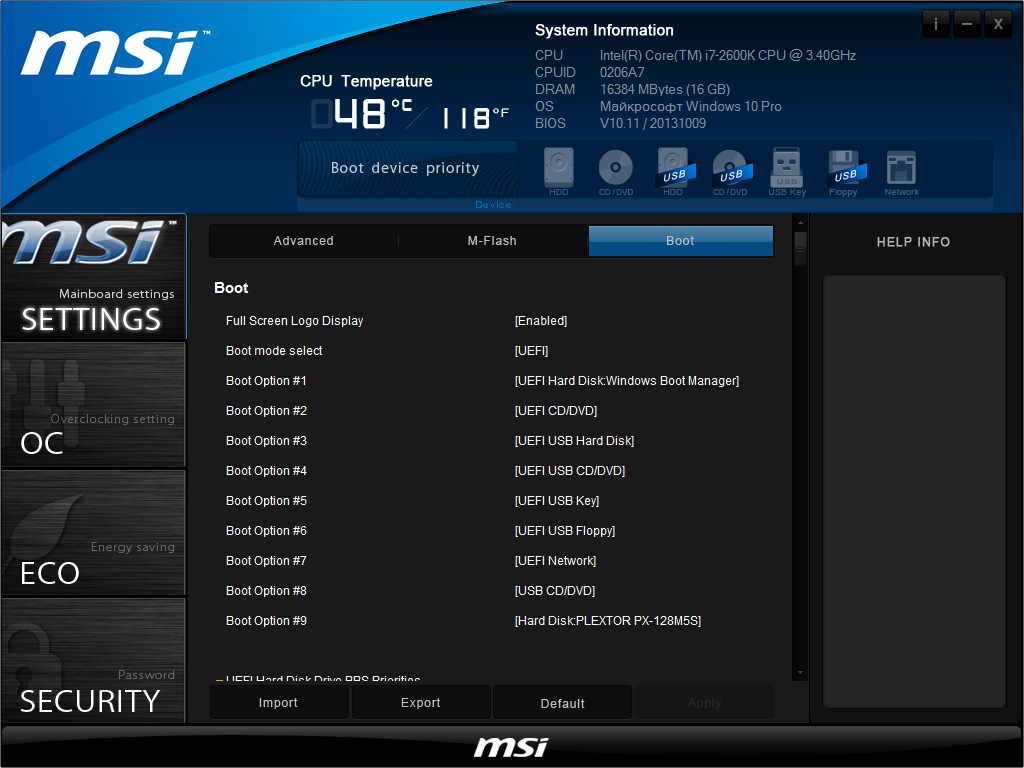Click the scrollbar down arrow of settings list
Screen dimensions: 1024x768
(x=800, y=673)
